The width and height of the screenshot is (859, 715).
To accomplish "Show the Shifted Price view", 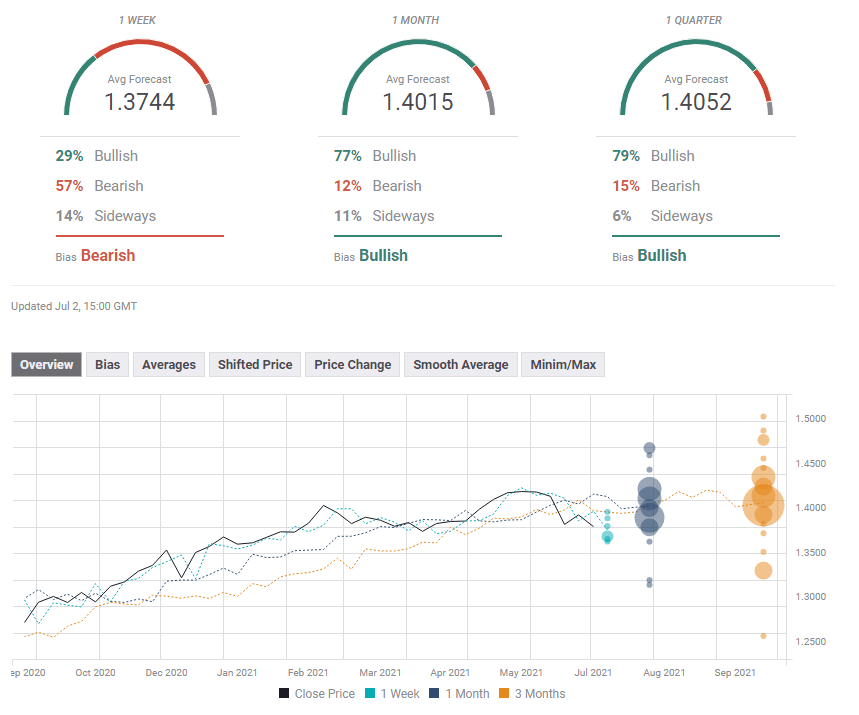I will (255, 365).
